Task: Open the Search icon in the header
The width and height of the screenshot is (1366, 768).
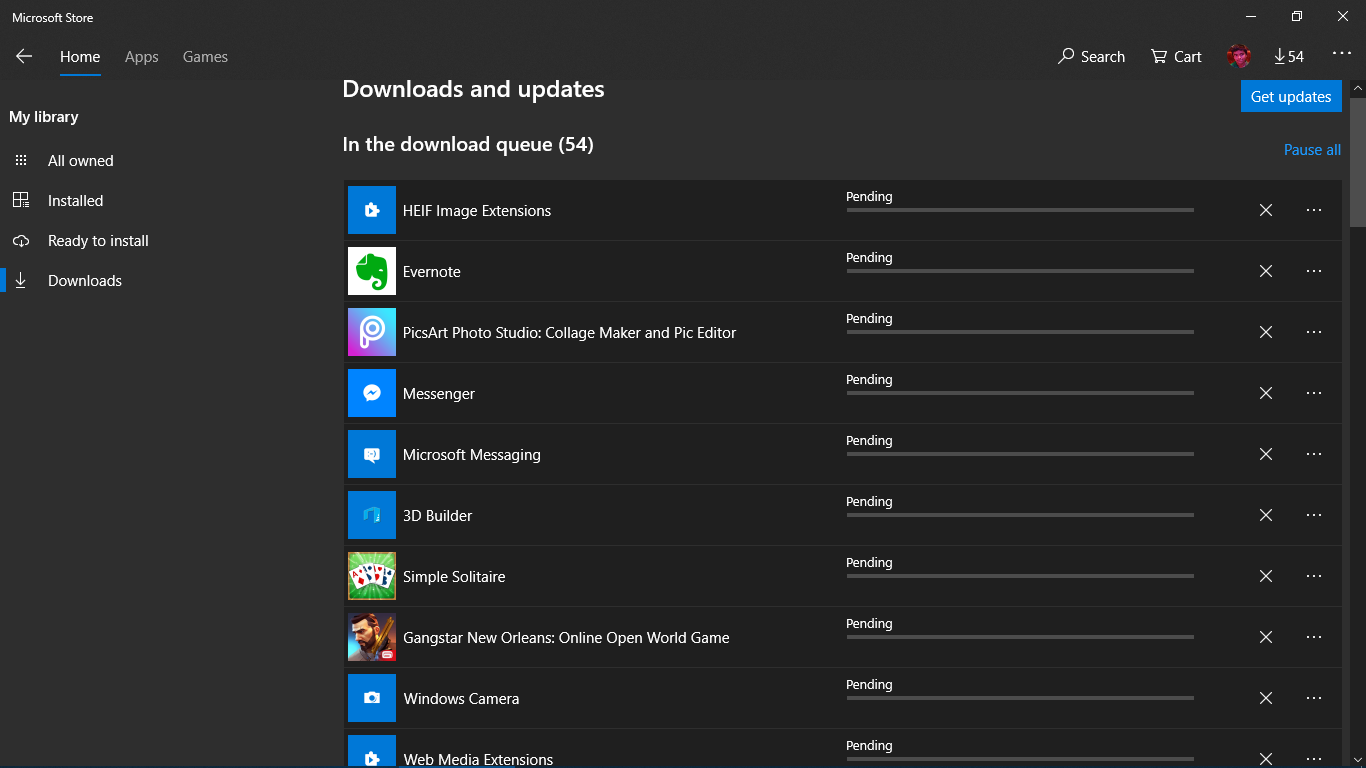Action: click(1091, 57)
